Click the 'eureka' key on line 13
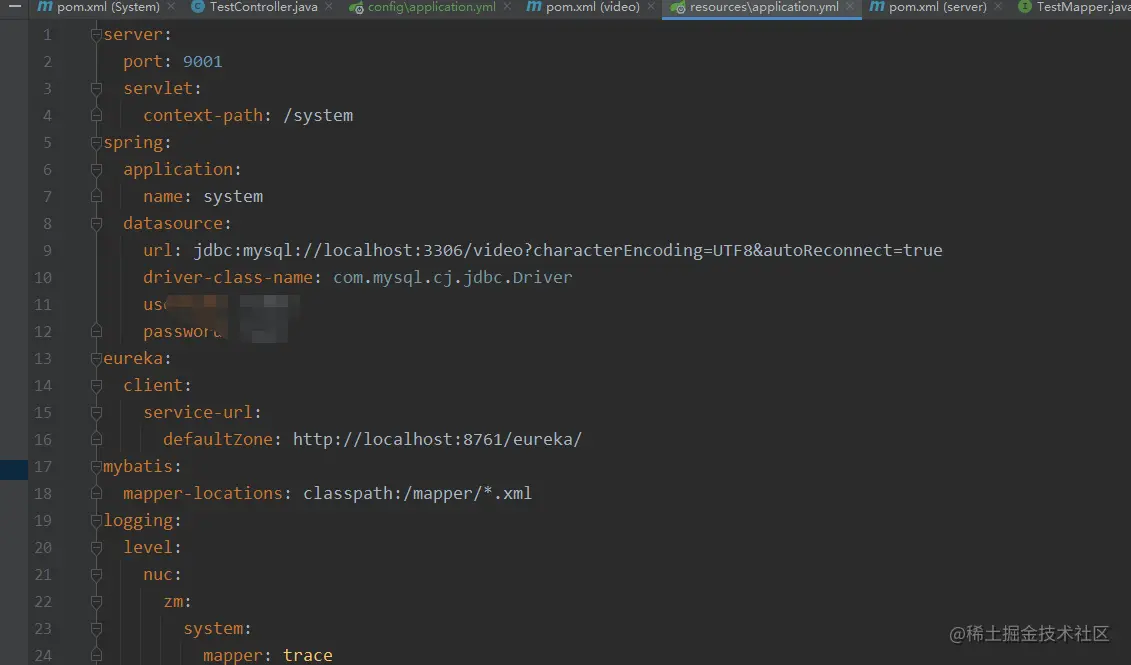This screenshot has width=1131, height=665. (133, 358)
